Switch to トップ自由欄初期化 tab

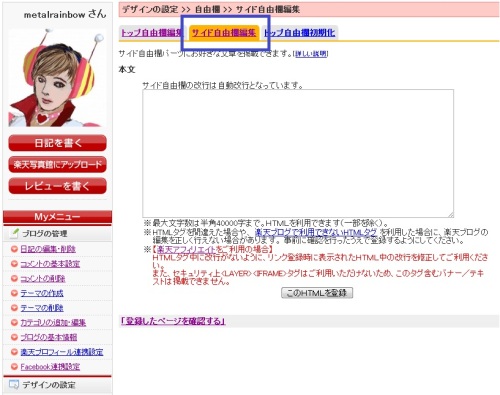click(x=299, y=33)
